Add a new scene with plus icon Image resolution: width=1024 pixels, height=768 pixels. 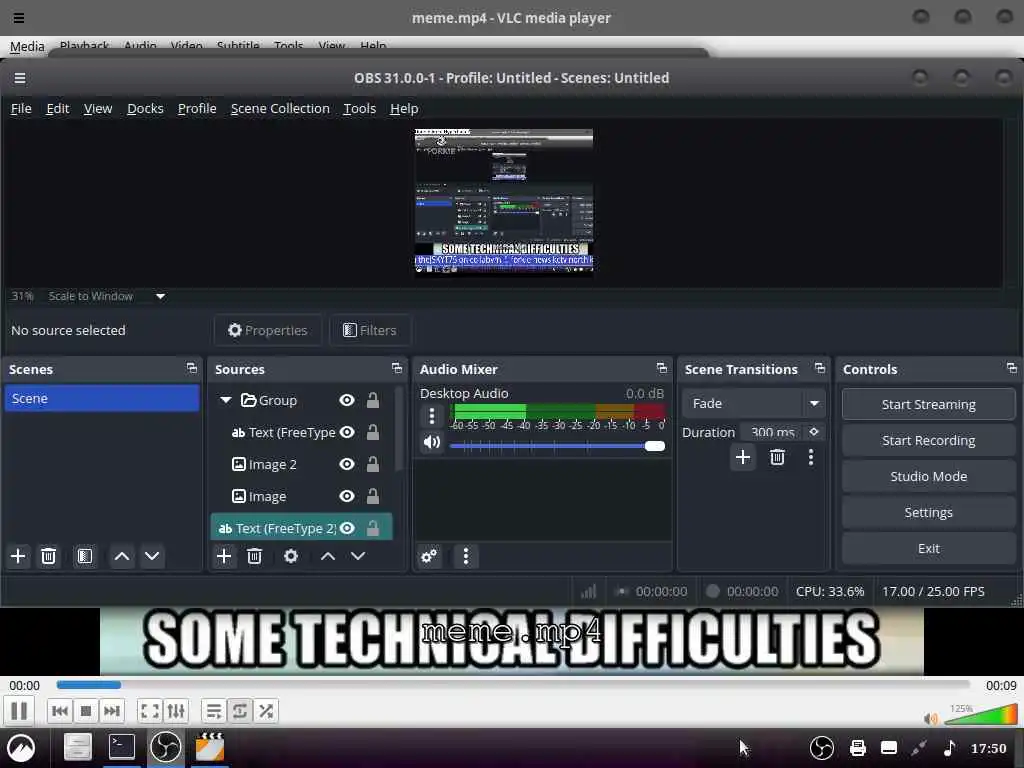(x=18, y=556)
